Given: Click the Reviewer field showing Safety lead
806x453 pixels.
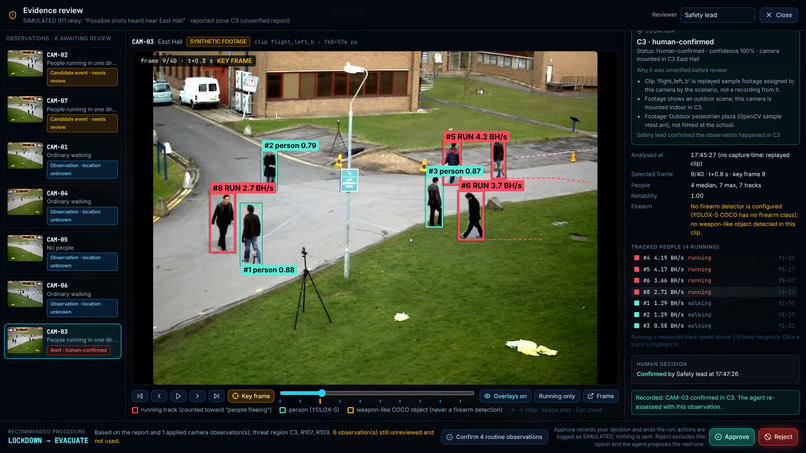Looking at the screenshot, I should click(x=718, y=15).
